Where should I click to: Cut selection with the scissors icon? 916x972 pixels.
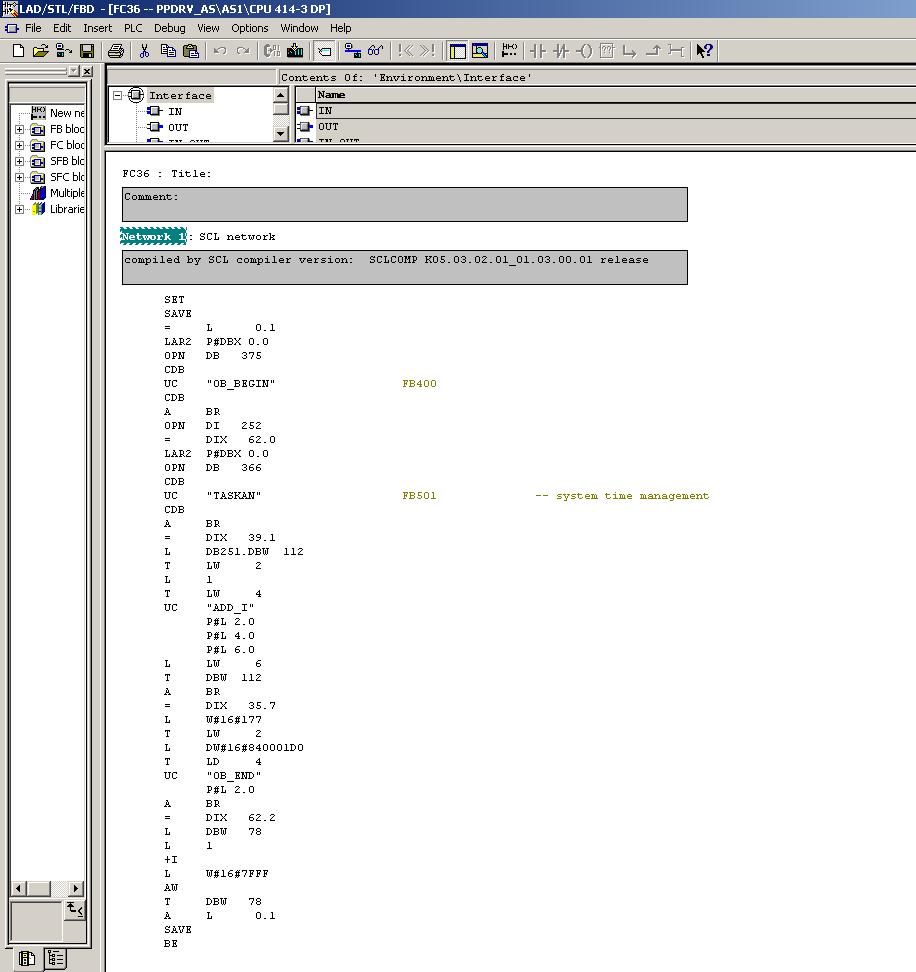[144, 51]
